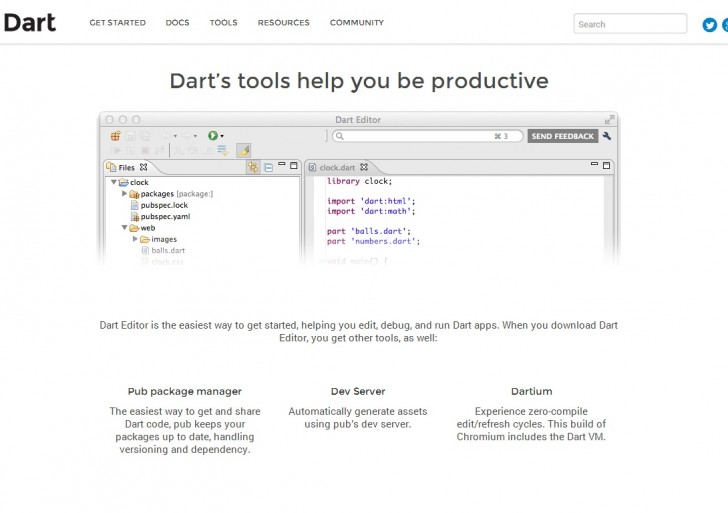Select the clock.dart editor tab

coord(336,168)
